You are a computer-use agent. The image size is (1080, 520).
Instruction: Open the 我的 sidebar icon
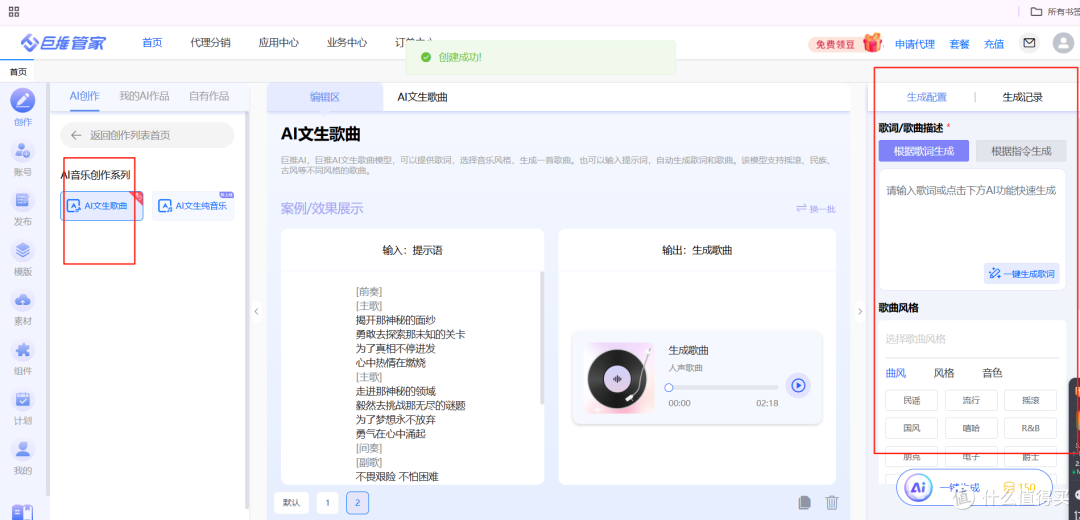pyautogui.click(x=23, y=449)
